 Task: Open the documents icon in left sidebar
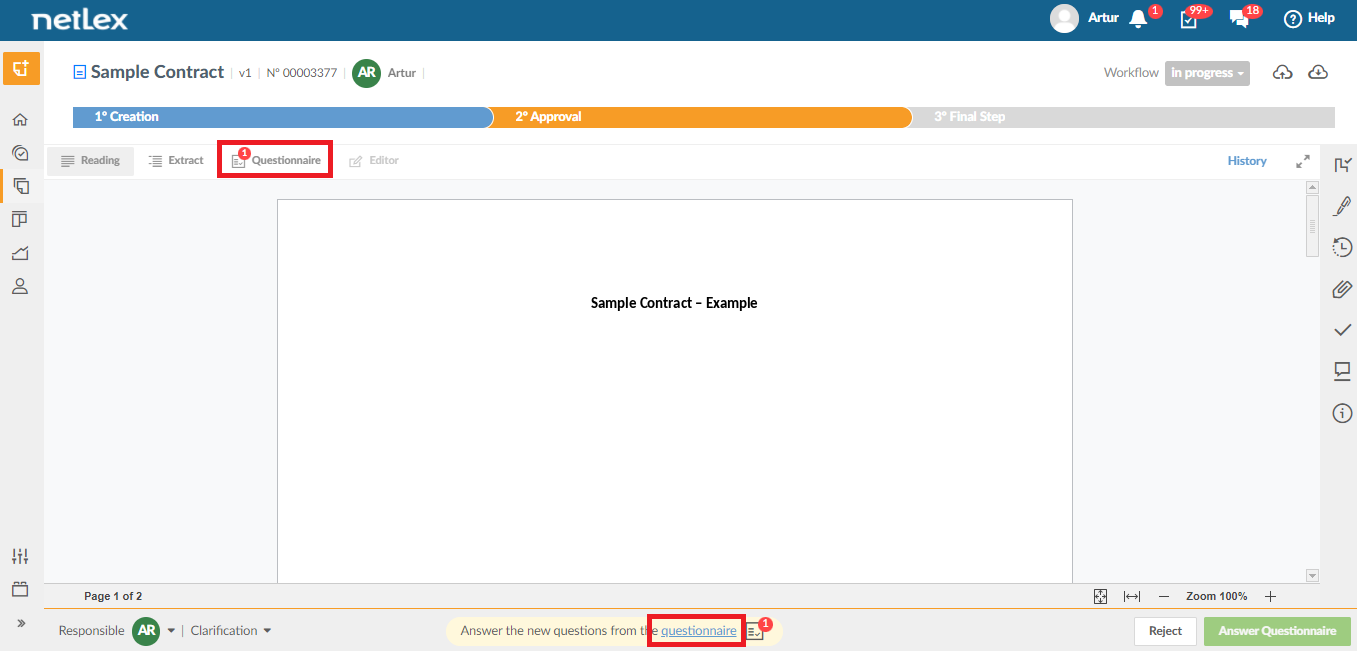point(20,186)
